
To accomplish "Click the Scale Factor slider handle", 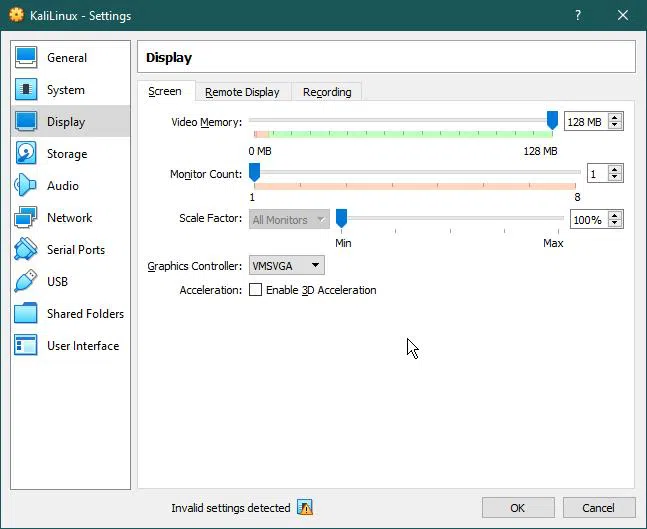I will click(x=341, y=218).
